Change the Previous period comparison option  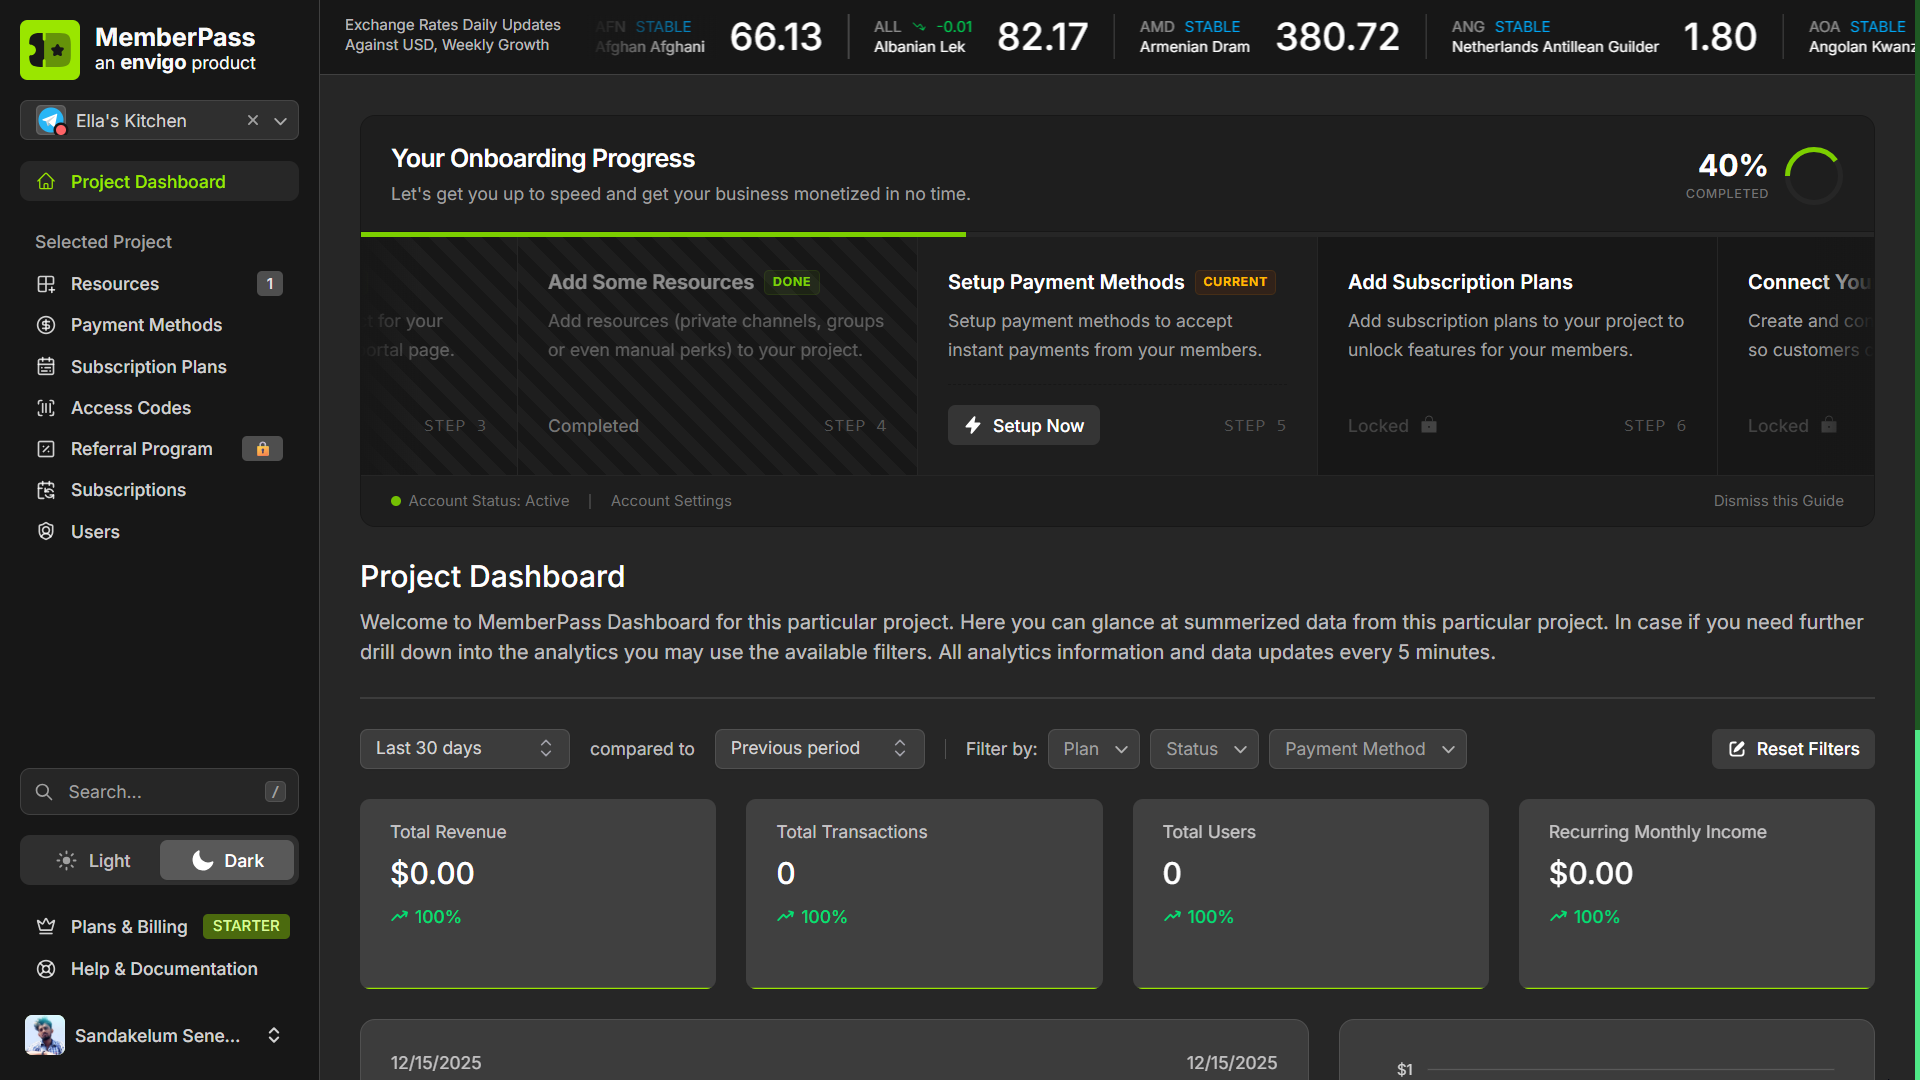[819, 748]
